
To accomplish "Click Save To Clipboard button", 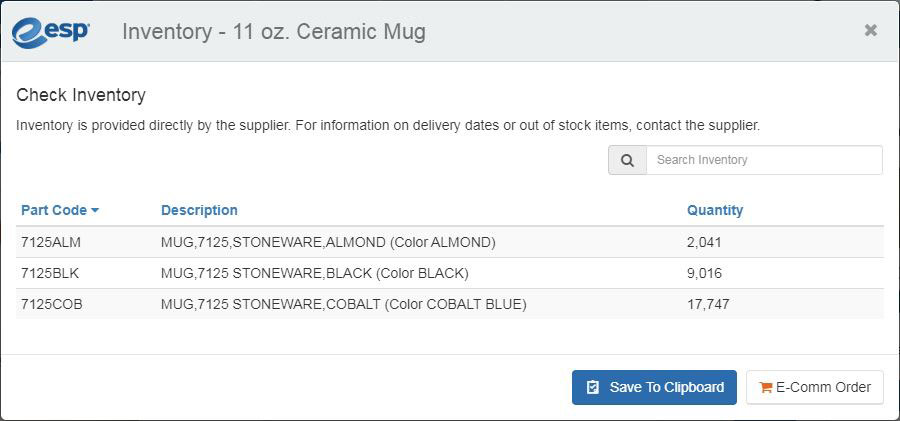I will pos(654,388).
